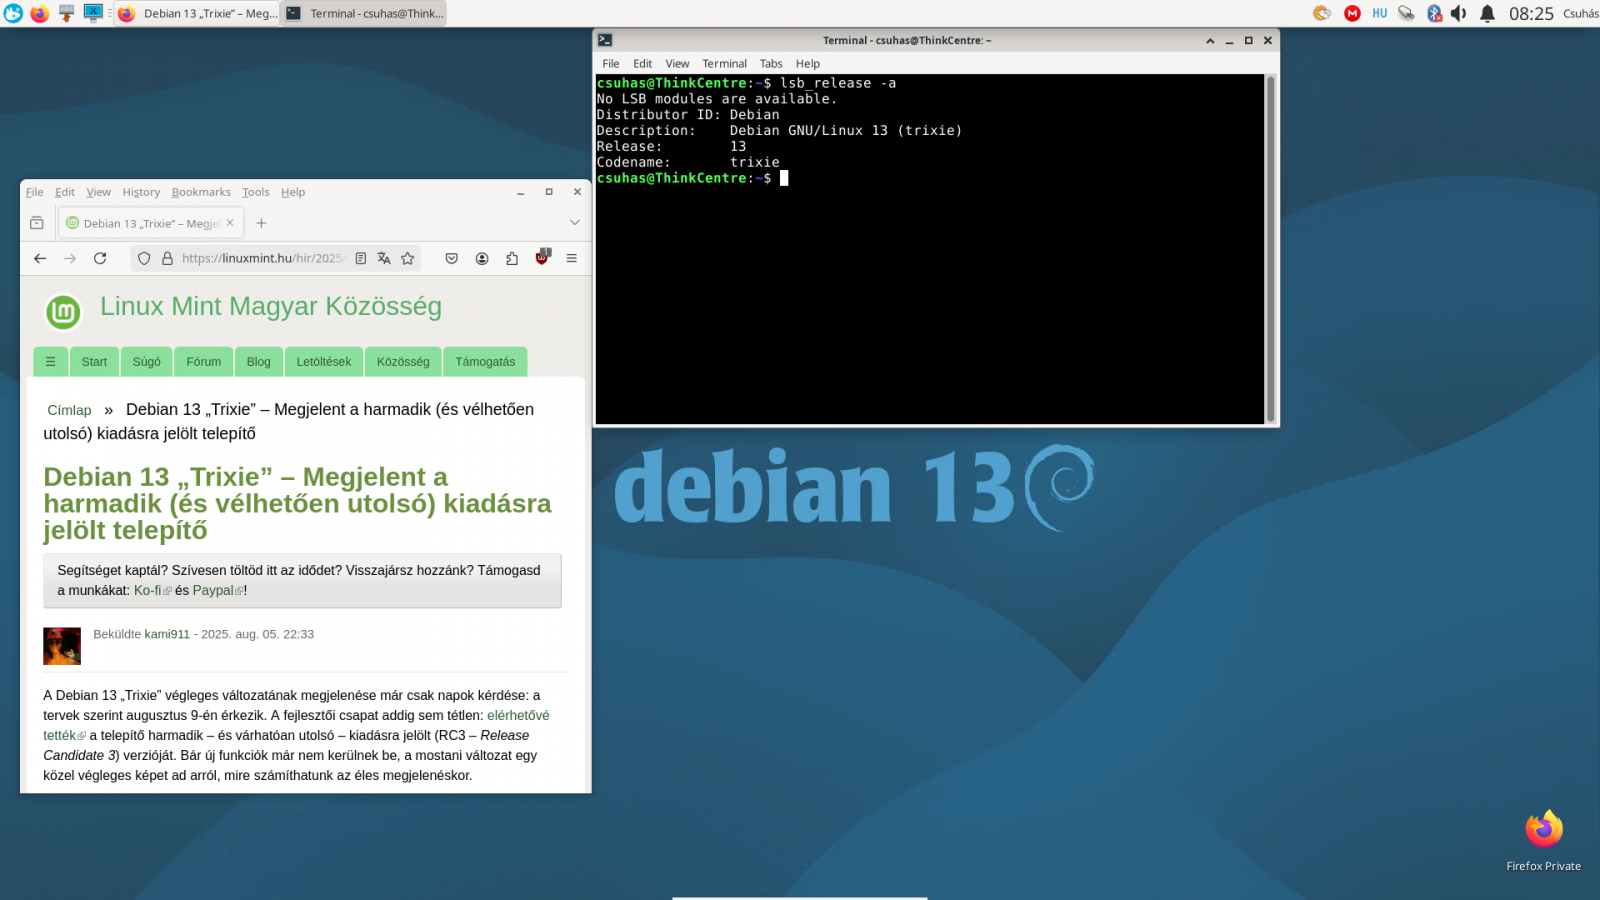This screenshot has width=1600, height=900.
Task: Open the Firefox View menu
Action: click(98, 192)
